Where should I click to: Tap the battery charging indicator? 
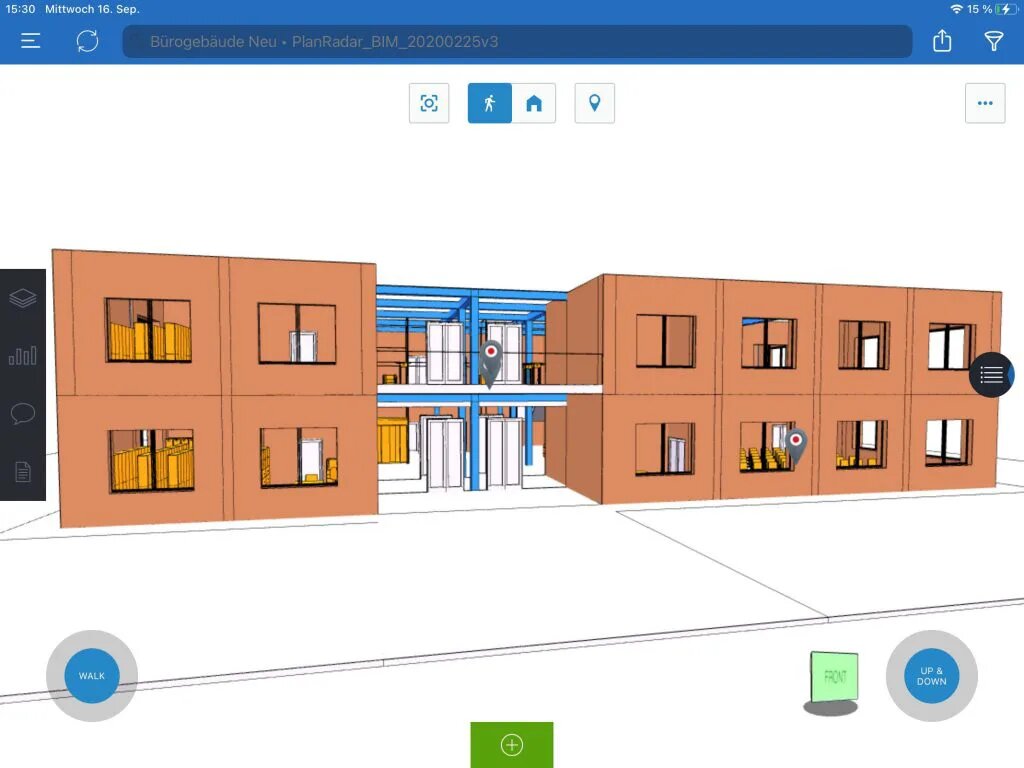1005,9
